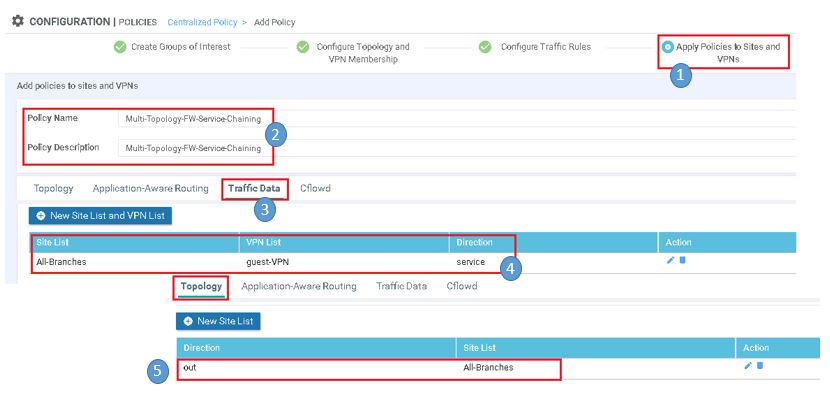Select Apply Policies to Sites and VPNs step
Image resolution: width=830 pixels, height=399 pixels.
click(x=728, y=53)
